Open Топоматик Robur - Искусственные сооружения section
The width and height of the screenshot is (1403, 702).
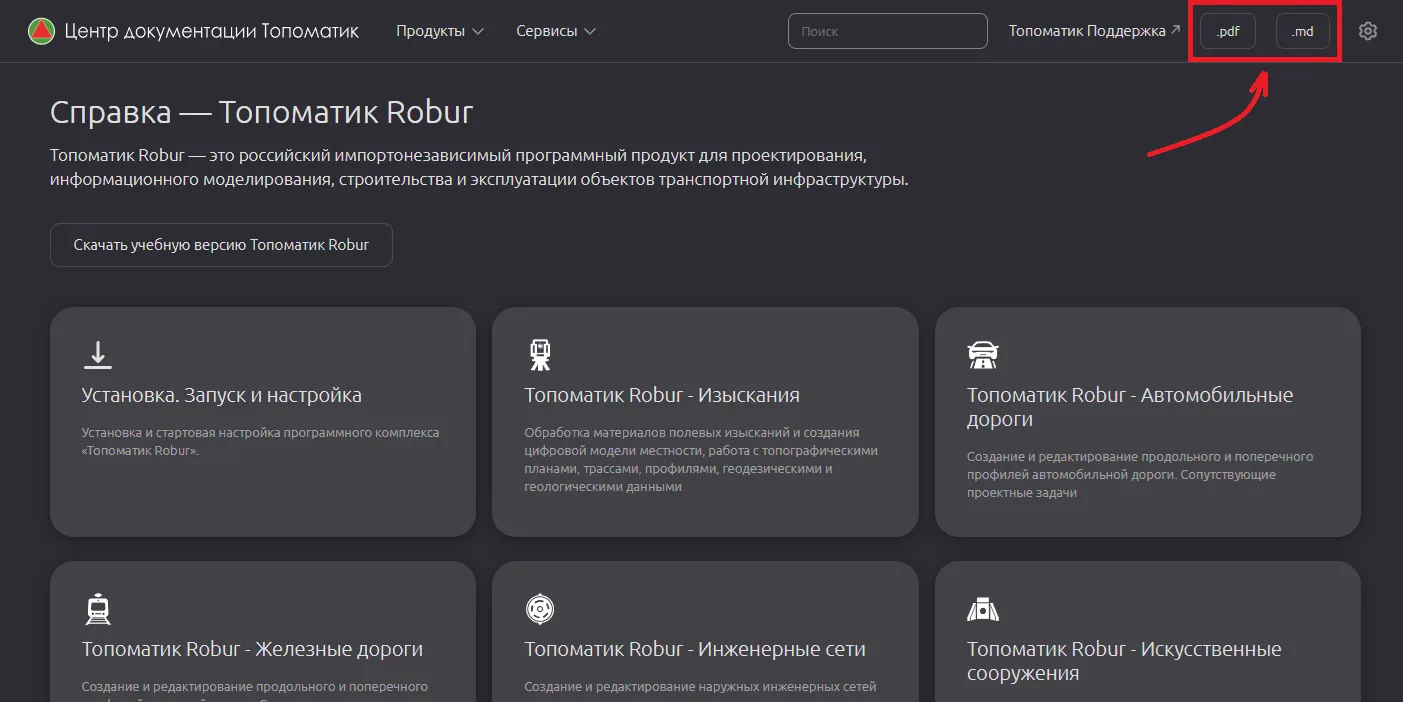pos(1148,632)
